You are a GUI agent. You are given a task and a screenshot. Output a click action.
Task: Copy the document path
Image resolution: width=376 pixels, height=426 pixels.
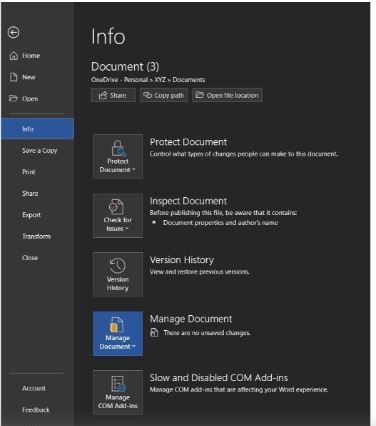[164, 96]
